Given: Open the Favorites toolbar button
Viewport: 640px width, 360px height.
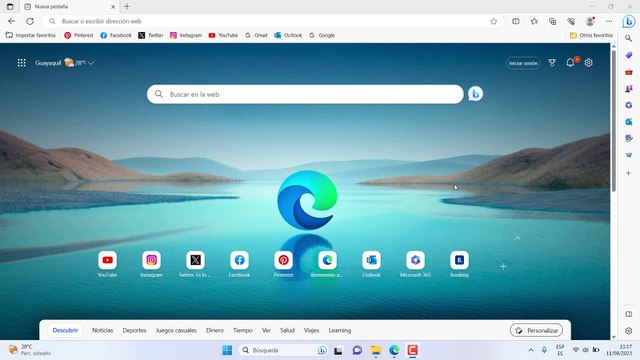Looking at the screenshot, I should 534,21.
